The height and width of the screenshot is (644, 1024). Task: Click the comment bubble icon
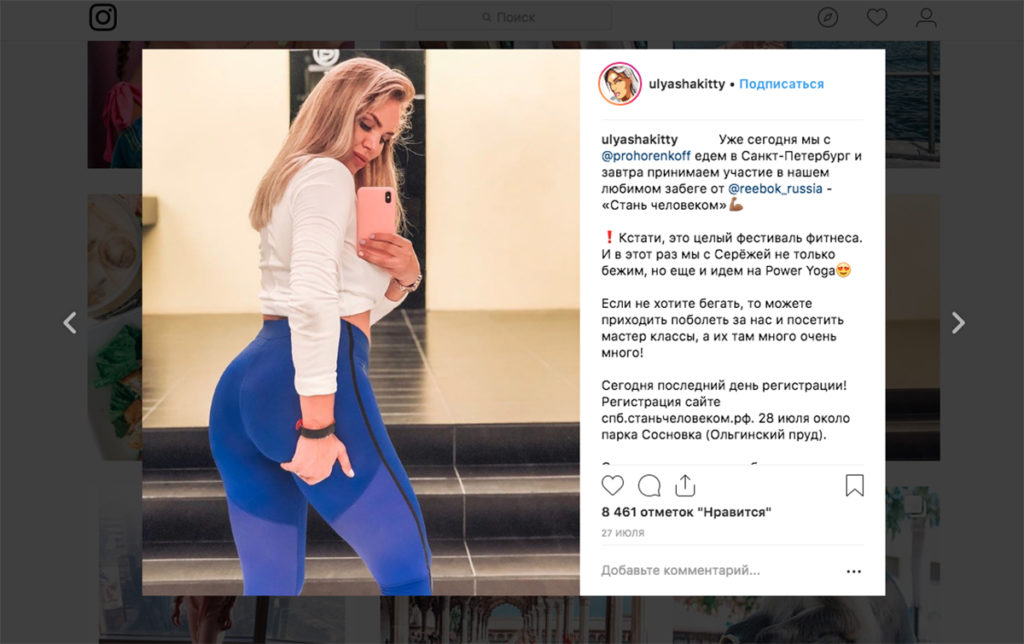pos(649,485)
